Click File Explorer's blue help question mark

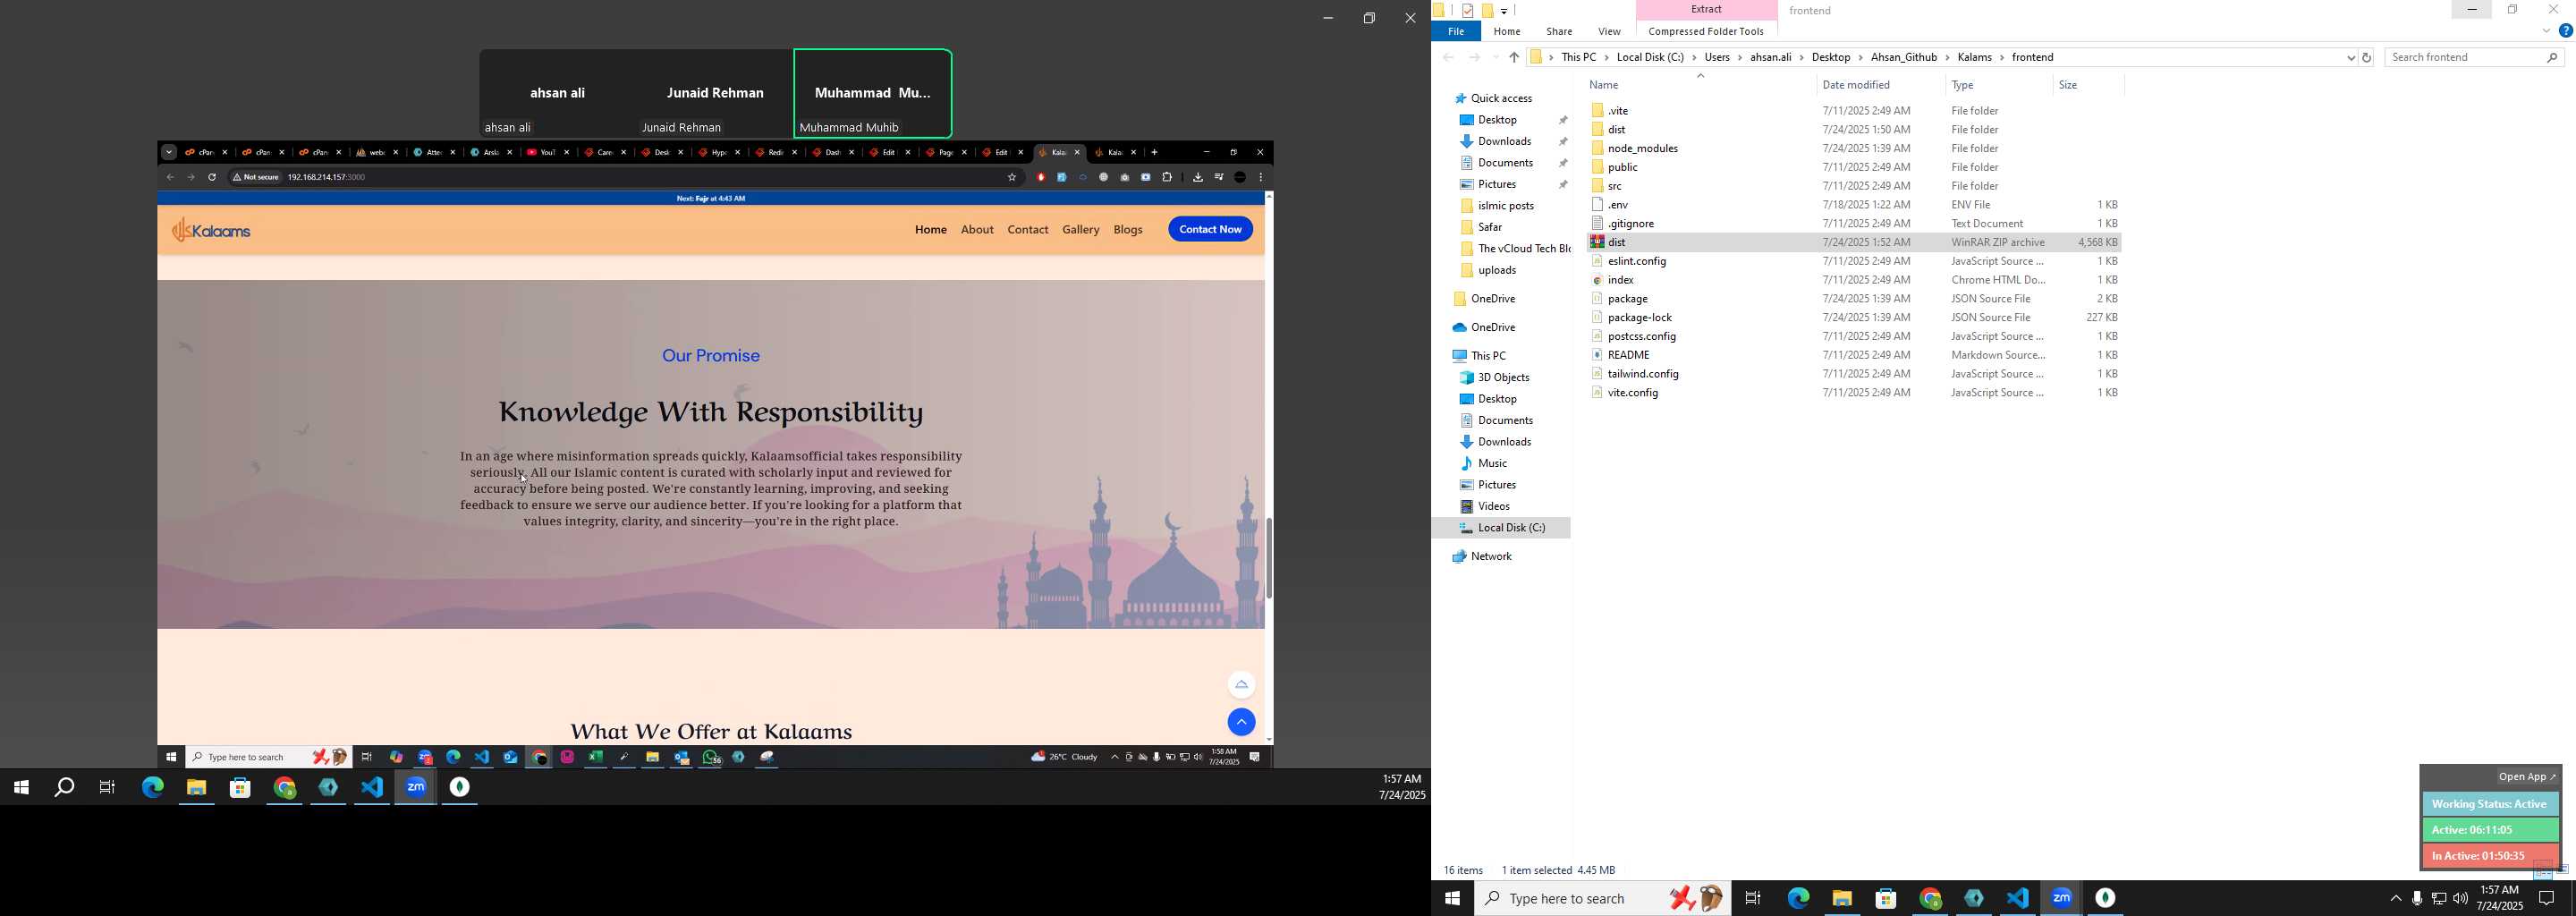[x=2565, y=31]
